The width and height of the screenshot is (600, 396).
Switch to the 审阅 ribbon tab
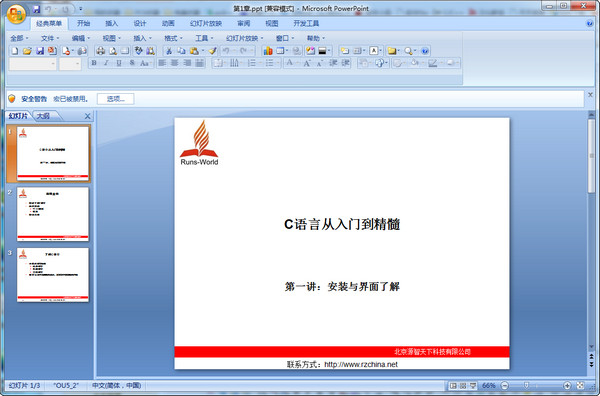[243, 23]
